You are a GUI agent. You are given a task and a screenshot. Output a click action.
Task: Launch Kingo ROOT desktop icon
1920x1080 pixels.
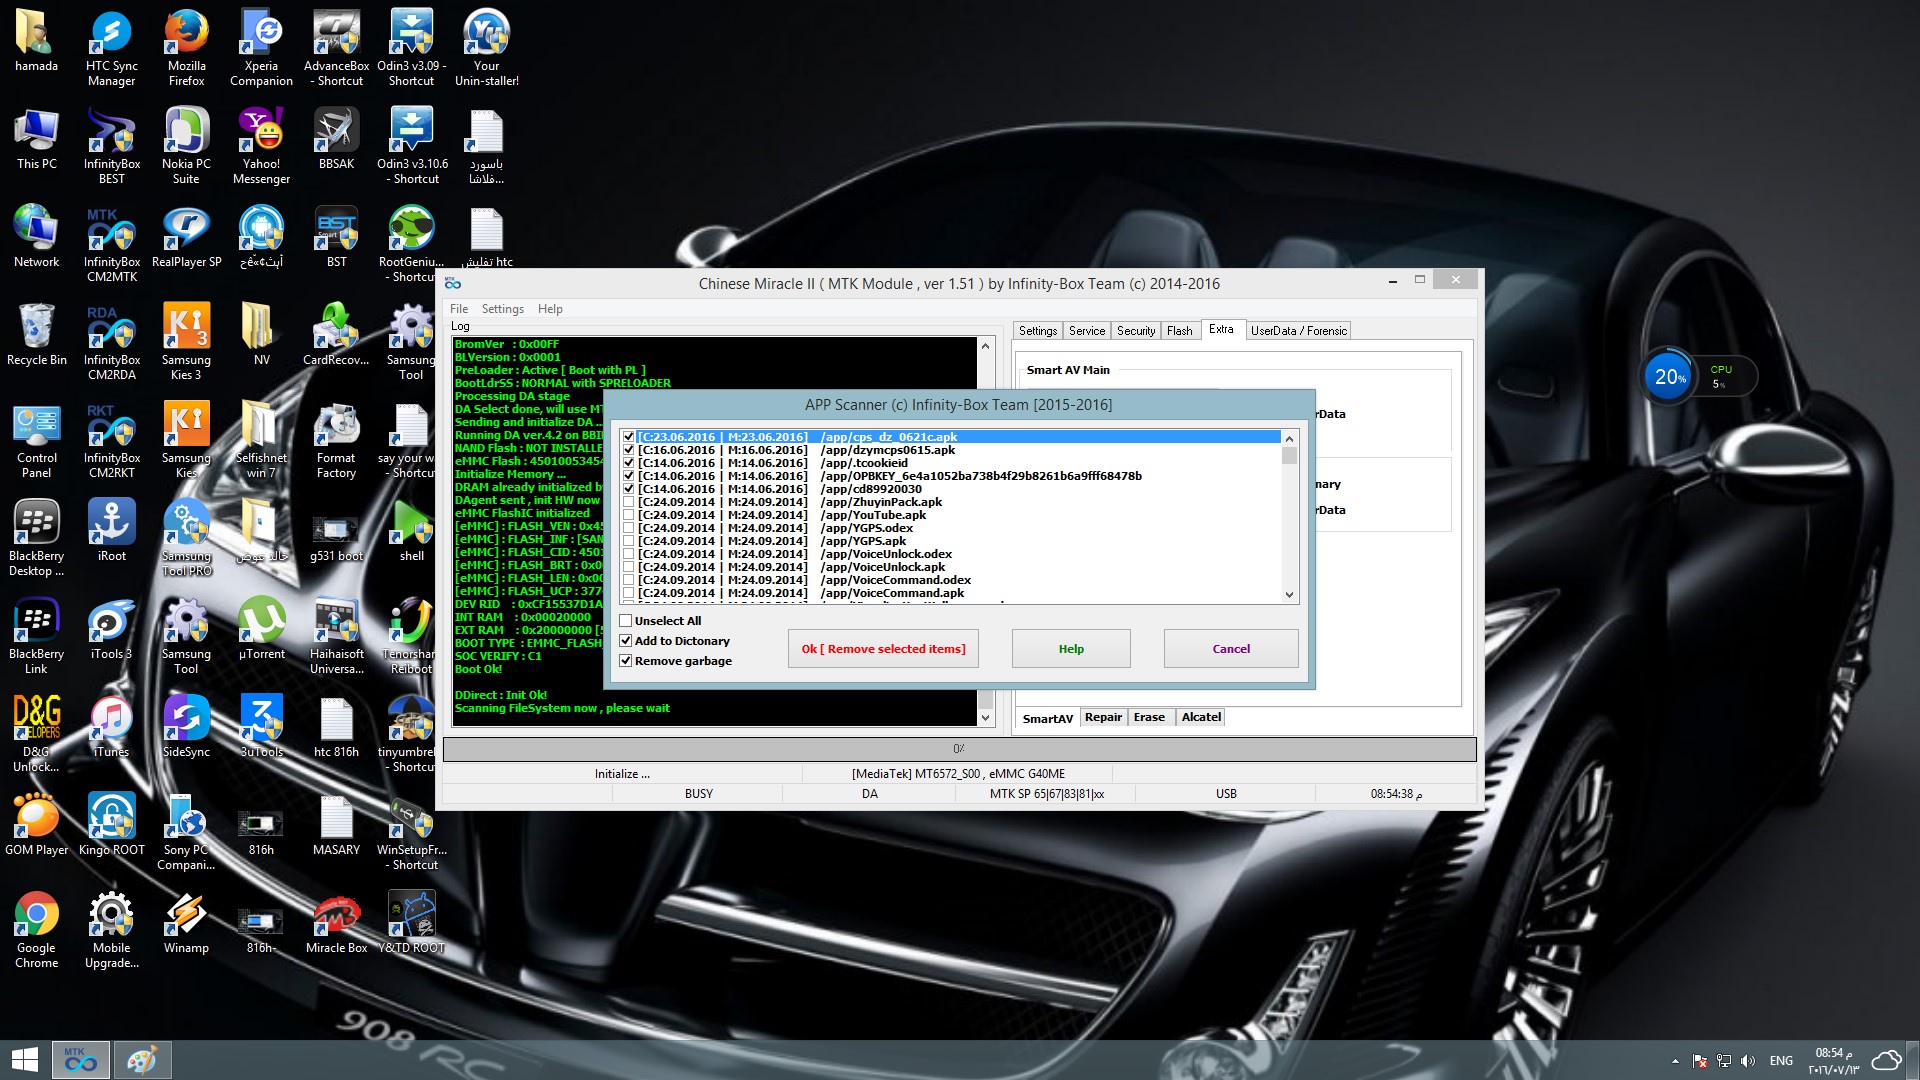tap(111, 826)
